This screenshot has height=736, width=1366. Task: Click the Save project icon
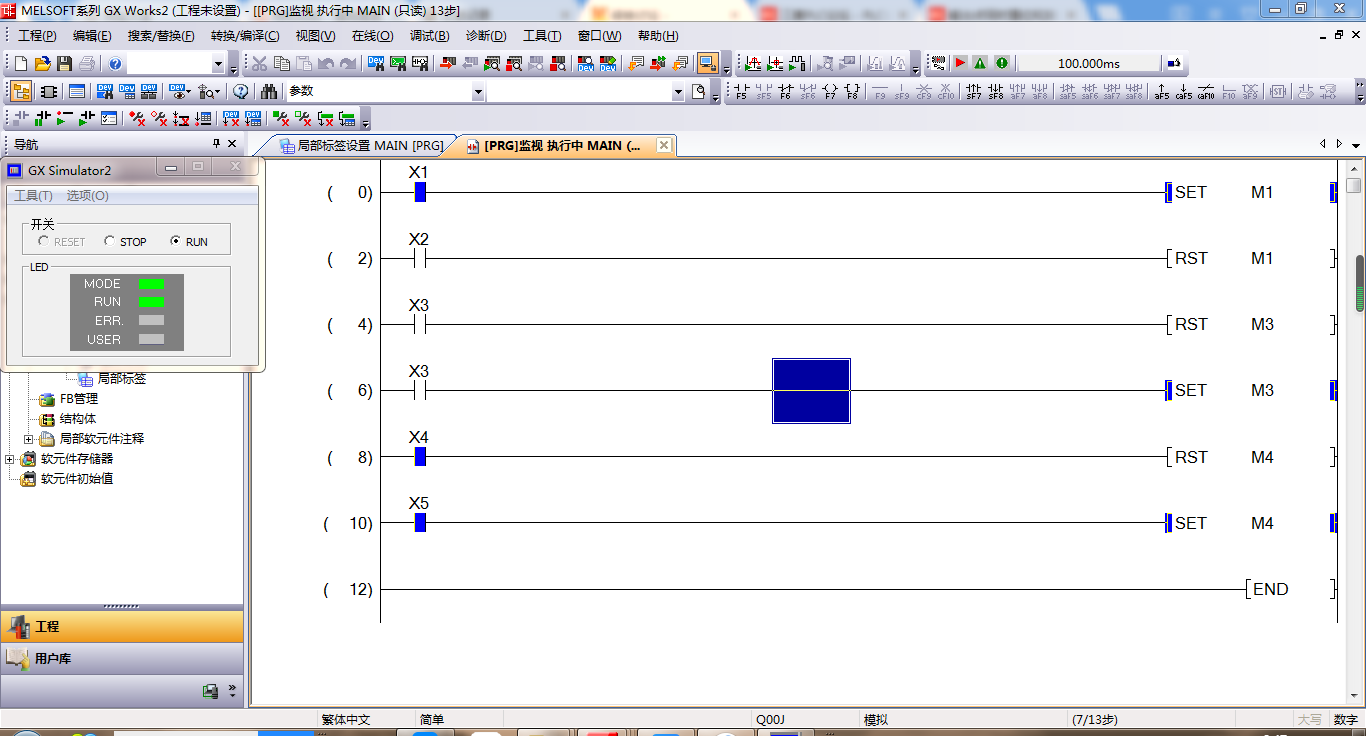coord(64,64)
